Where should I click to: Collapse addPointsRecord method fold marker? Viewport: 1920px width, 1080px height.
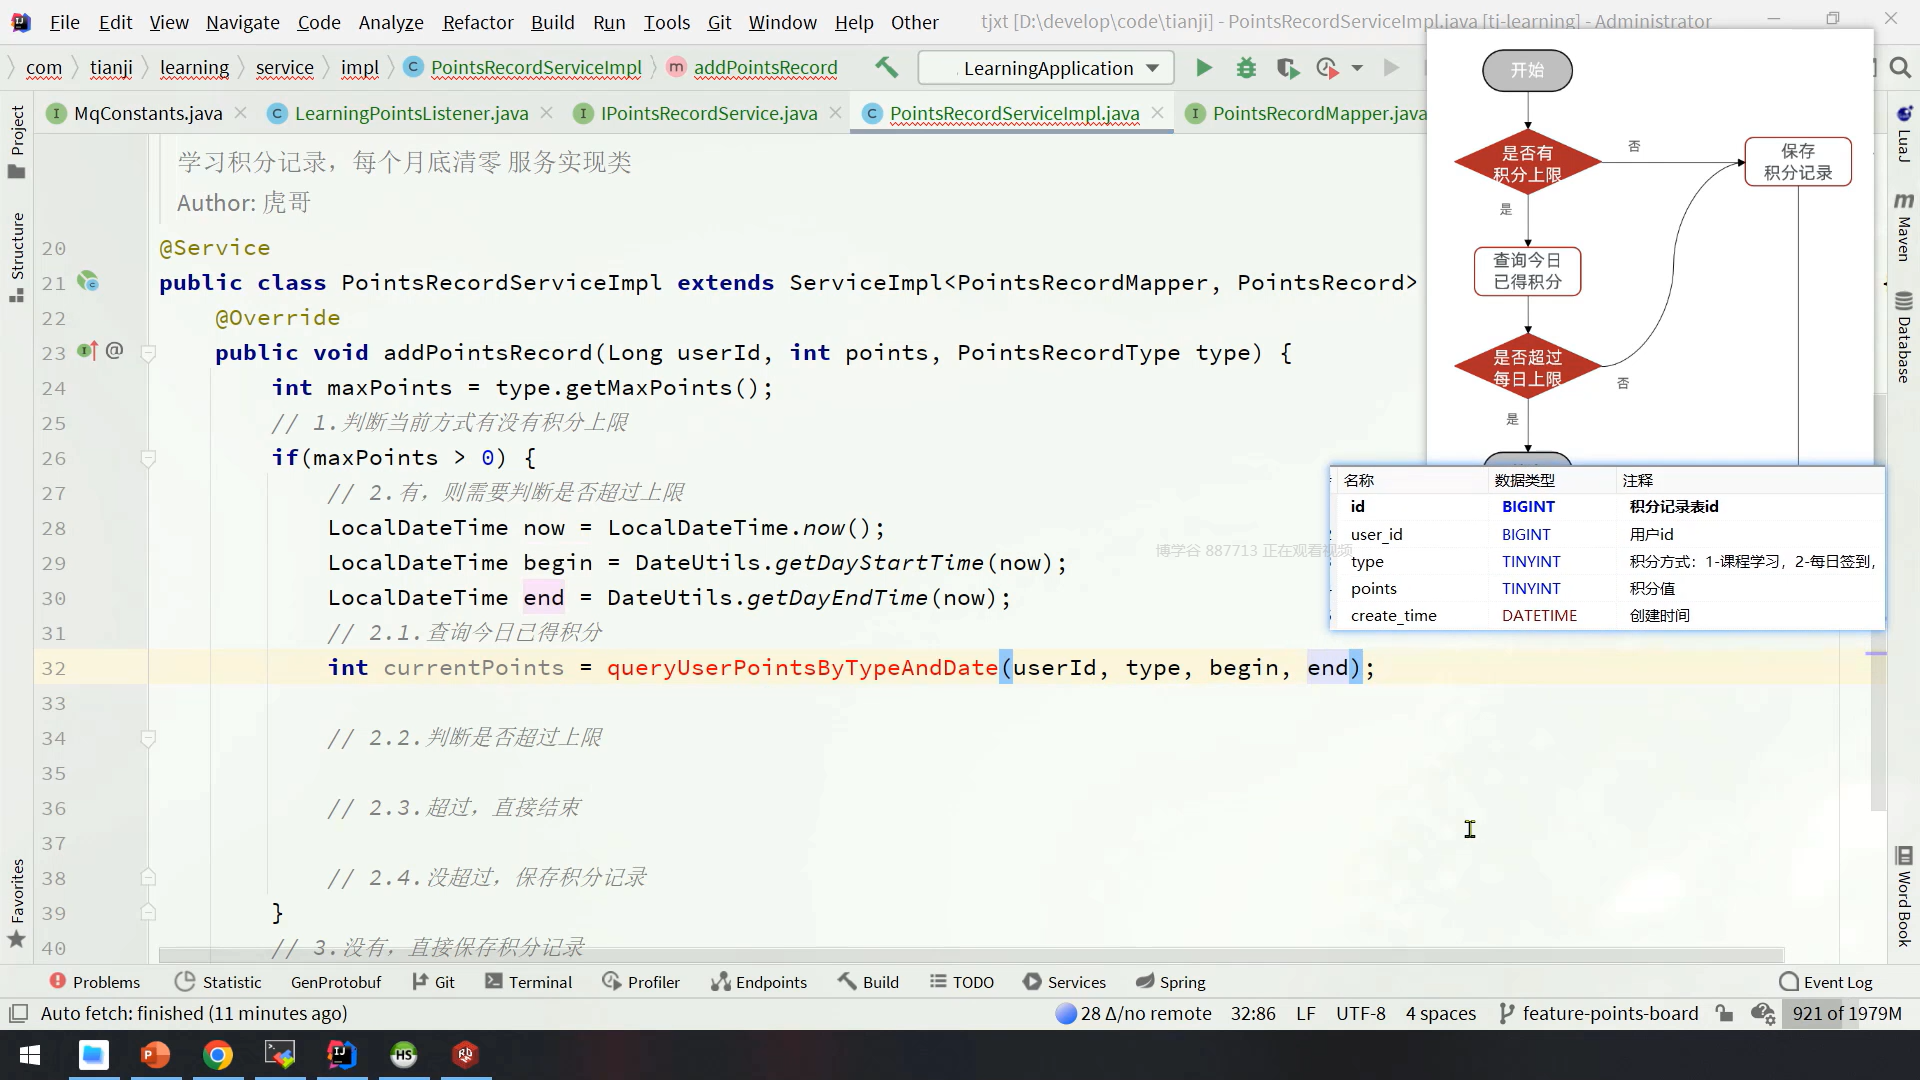click(148, 353)
